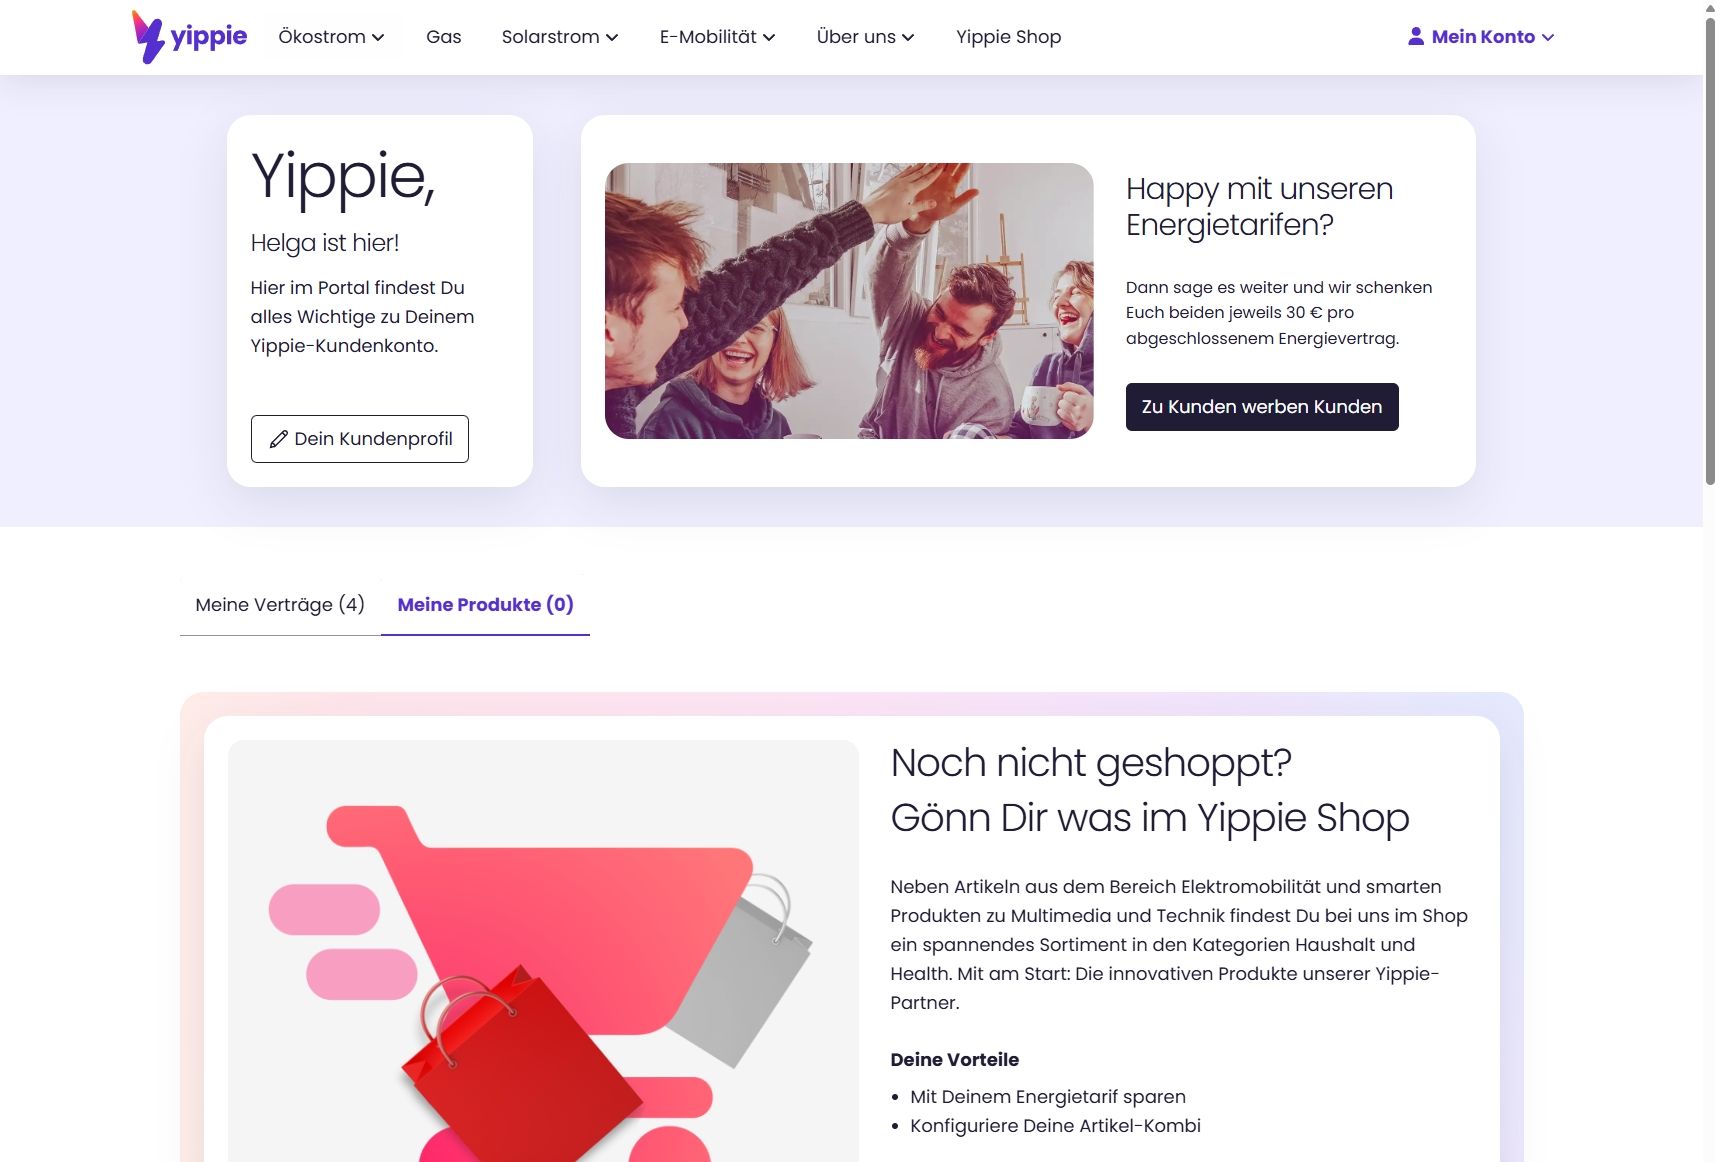Go to Yippie Shop in navigation
The height and width of the screenshot is (1162, 1715).
coord(1008,37)
